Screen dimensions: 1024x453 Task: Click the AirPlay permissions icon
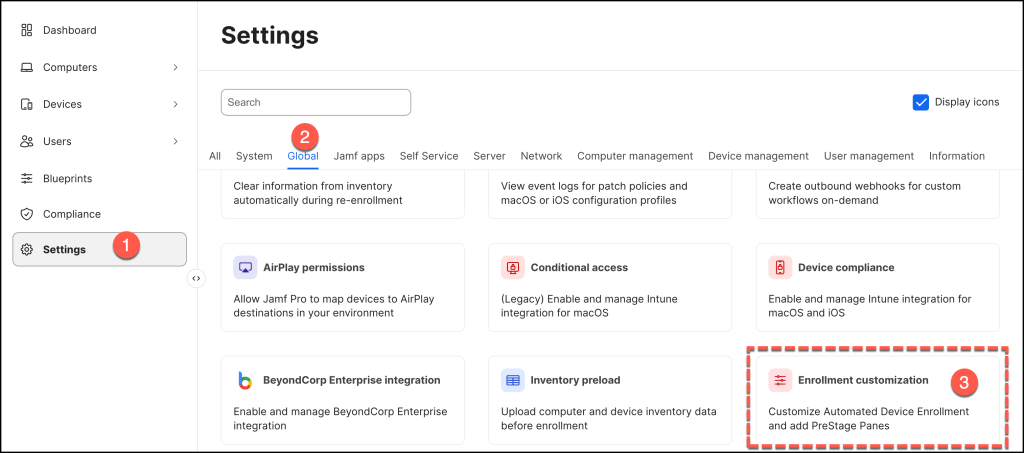click(x=245, y=268)
